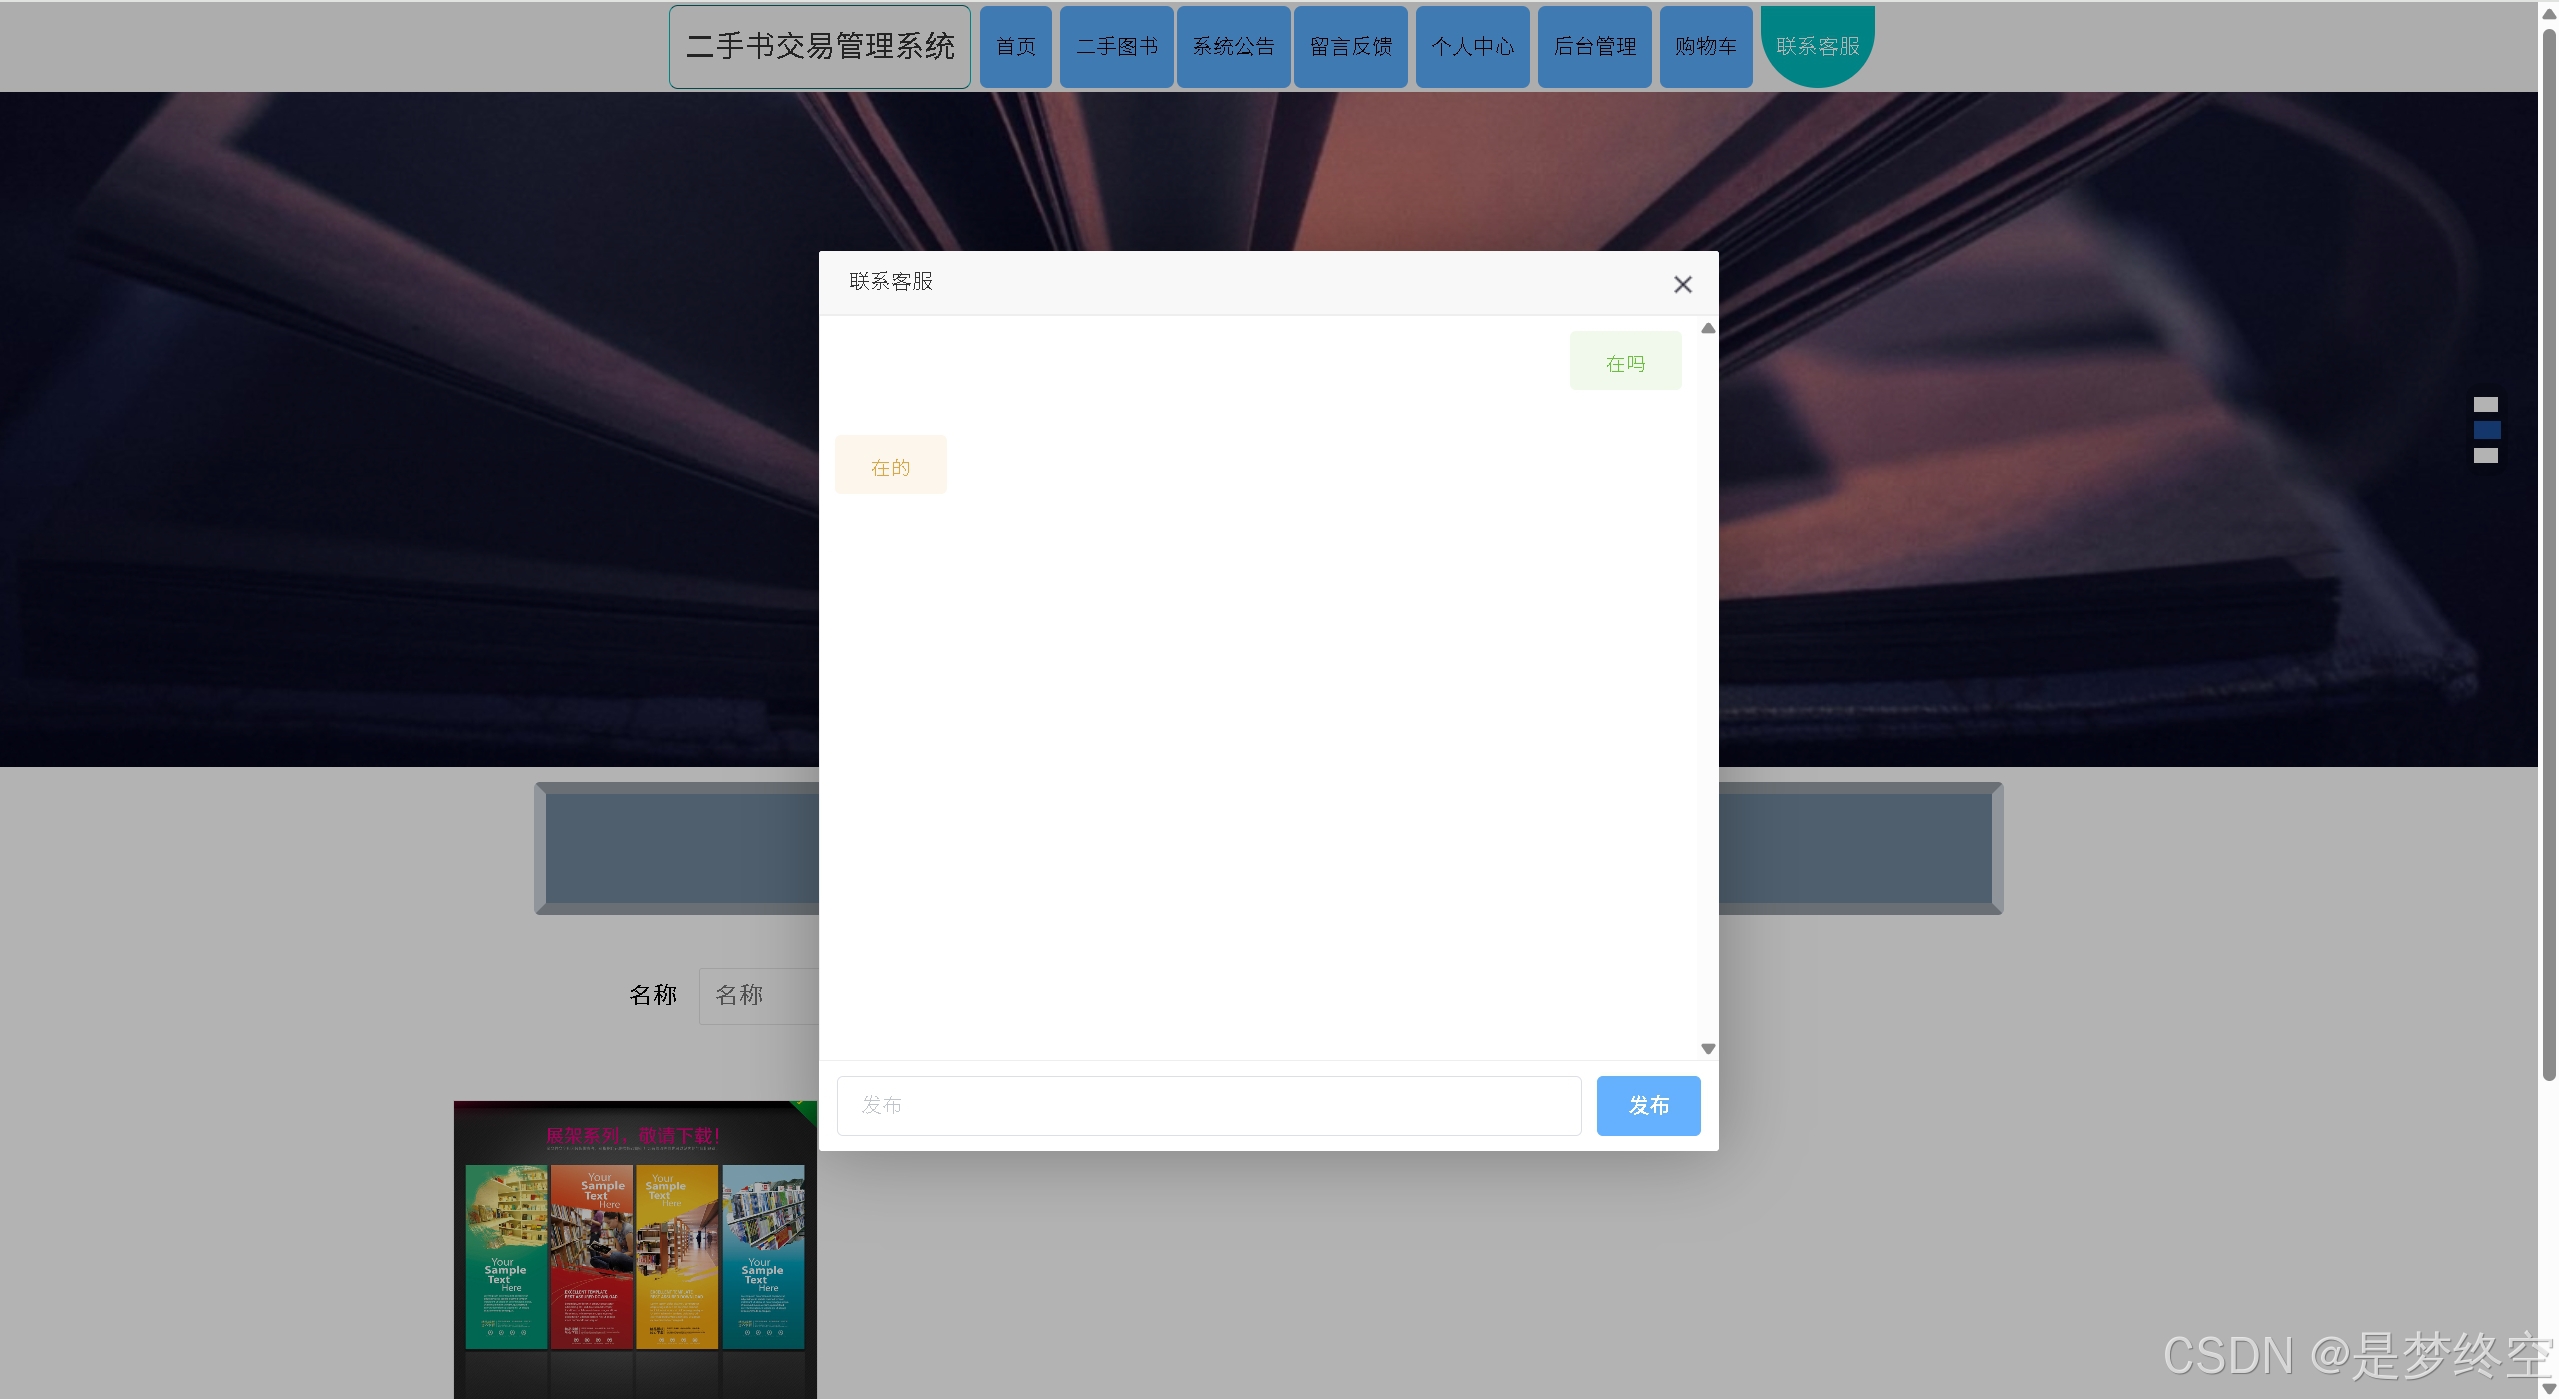Select first carousel indicator
The width and height of the screenshot is (2559, 1399).
2485,404
